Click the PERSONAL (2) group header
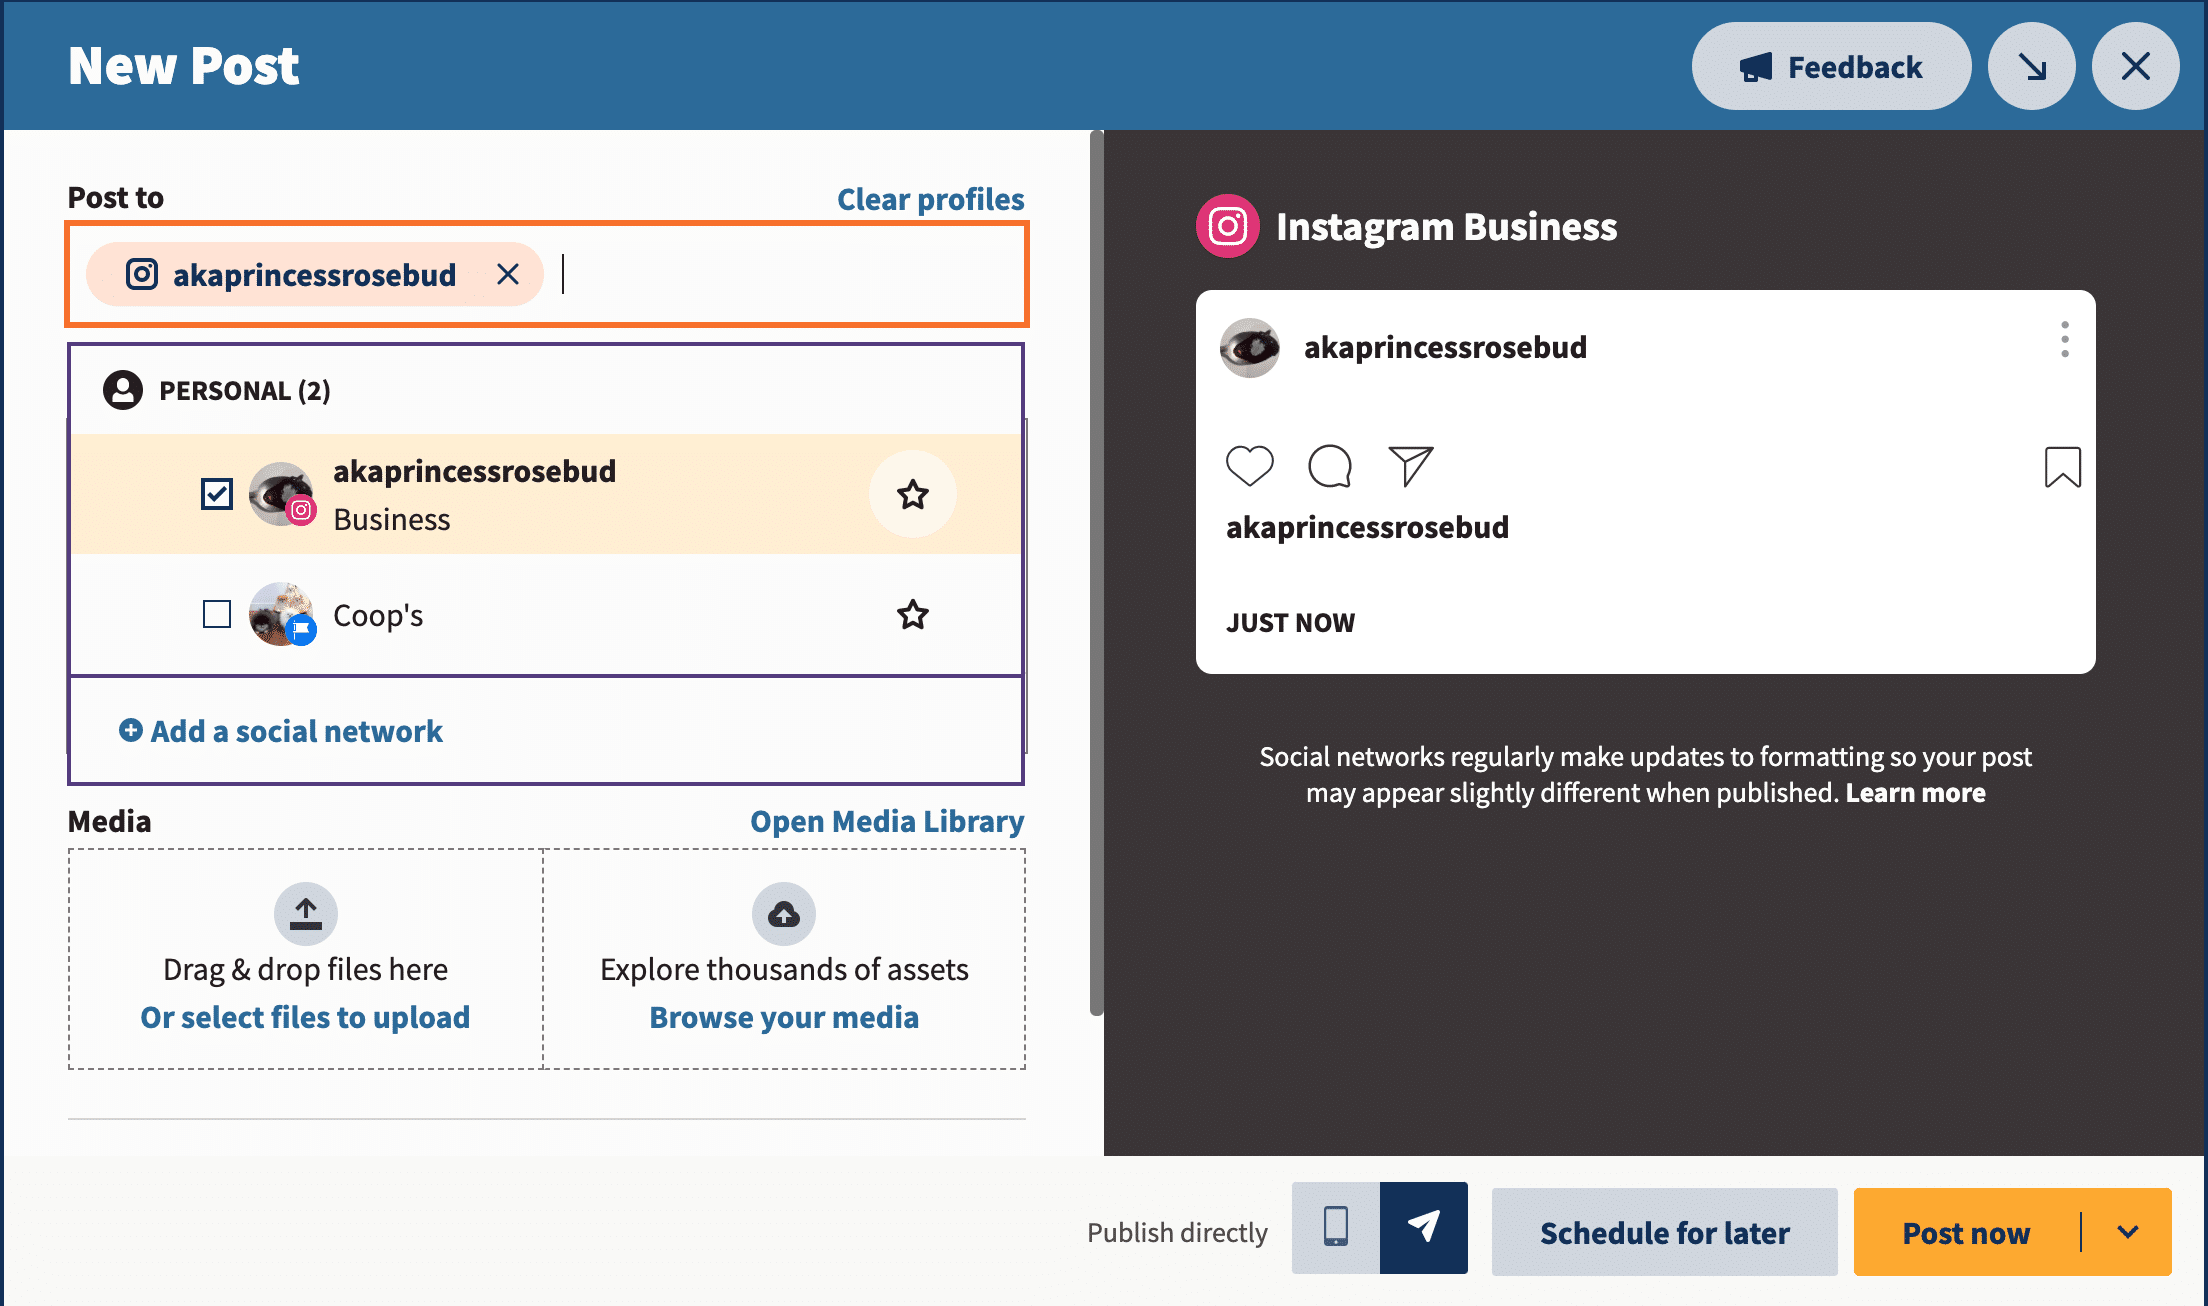This screenshot has width=2208, height=1306. pos(546,390)
